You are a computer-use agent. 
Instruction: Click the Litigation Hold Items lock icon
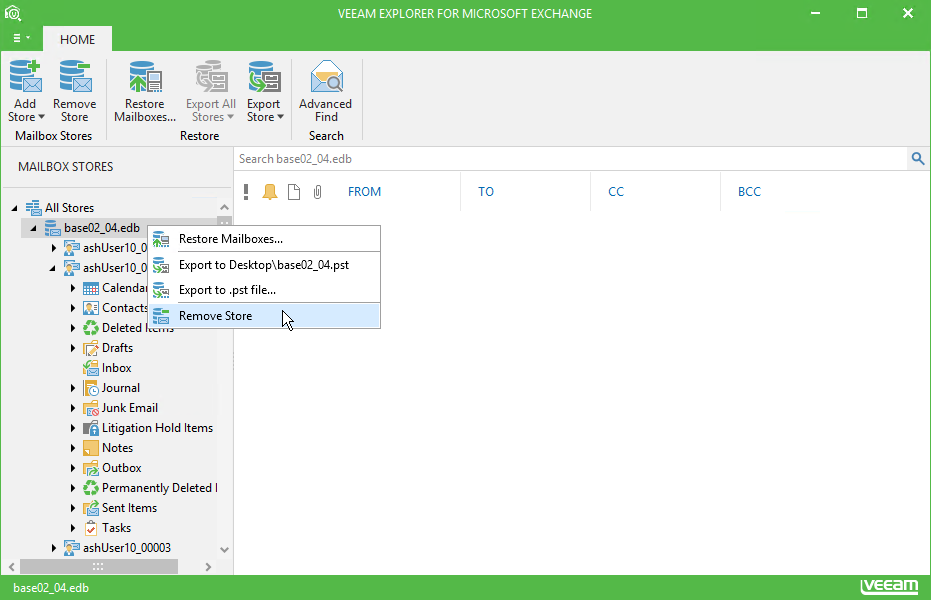[91, 428]
